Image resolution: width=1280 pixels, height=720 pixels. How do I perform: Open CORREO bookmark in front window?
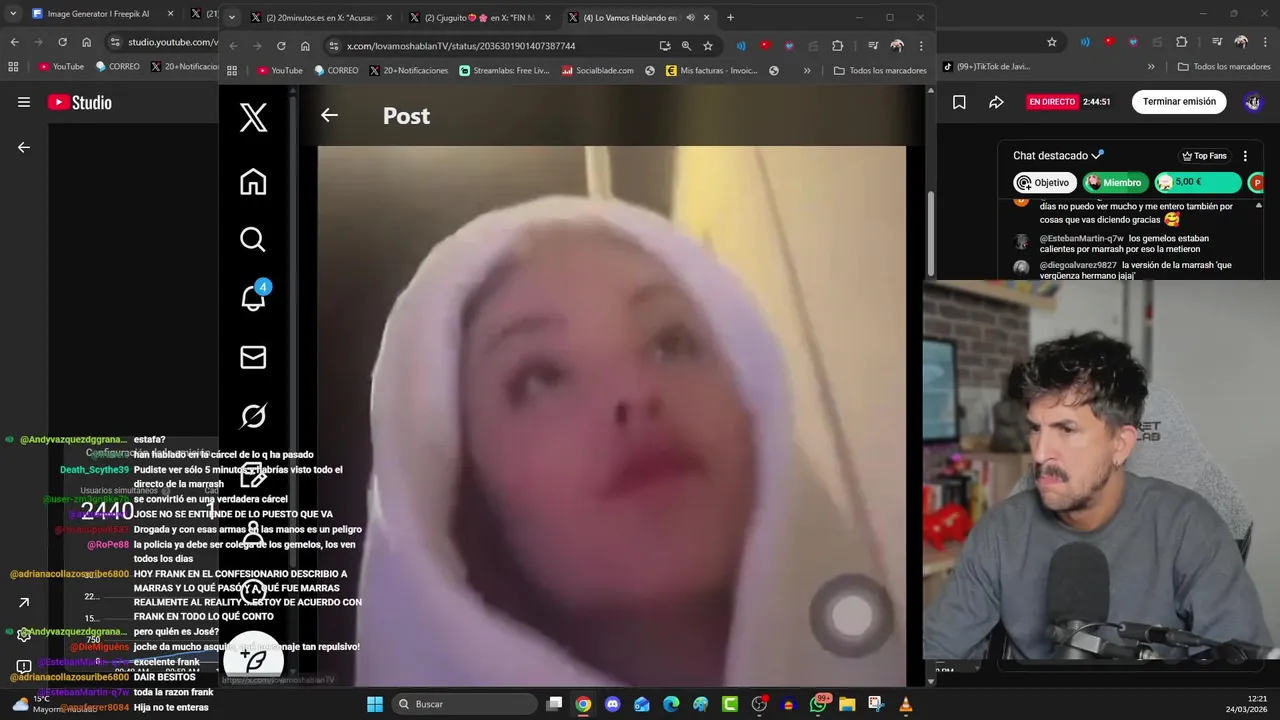point(336,71)
